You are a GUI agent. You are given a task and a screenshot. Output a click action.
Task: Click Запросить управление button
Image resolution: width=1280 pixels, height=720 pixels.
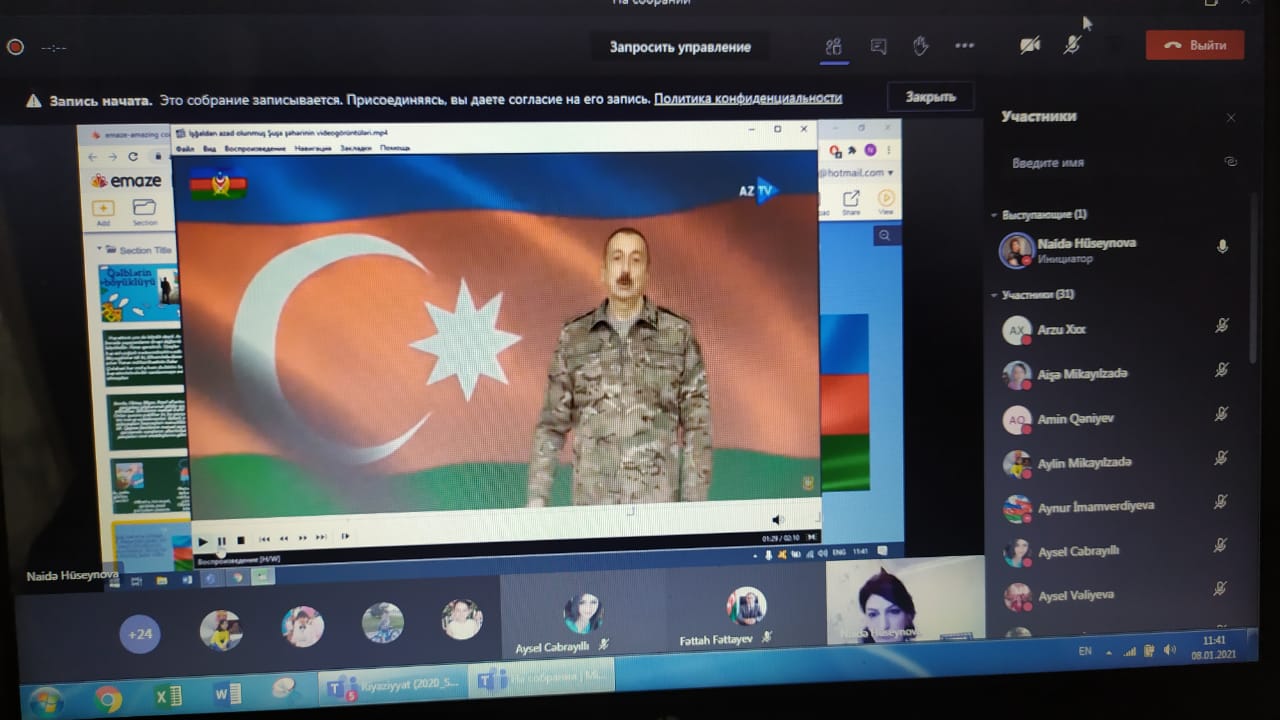[680, 47]
